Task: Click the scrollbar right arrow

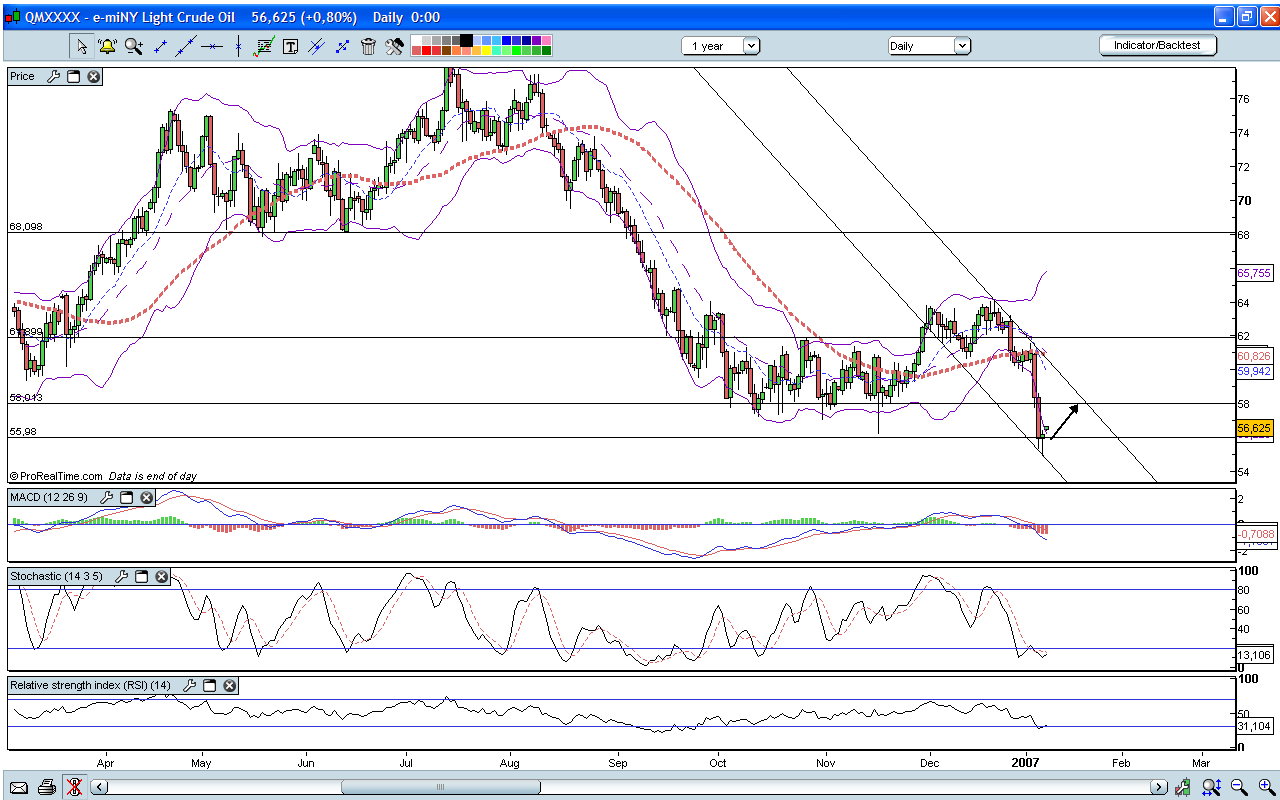Action: [x=1158, y=787]
